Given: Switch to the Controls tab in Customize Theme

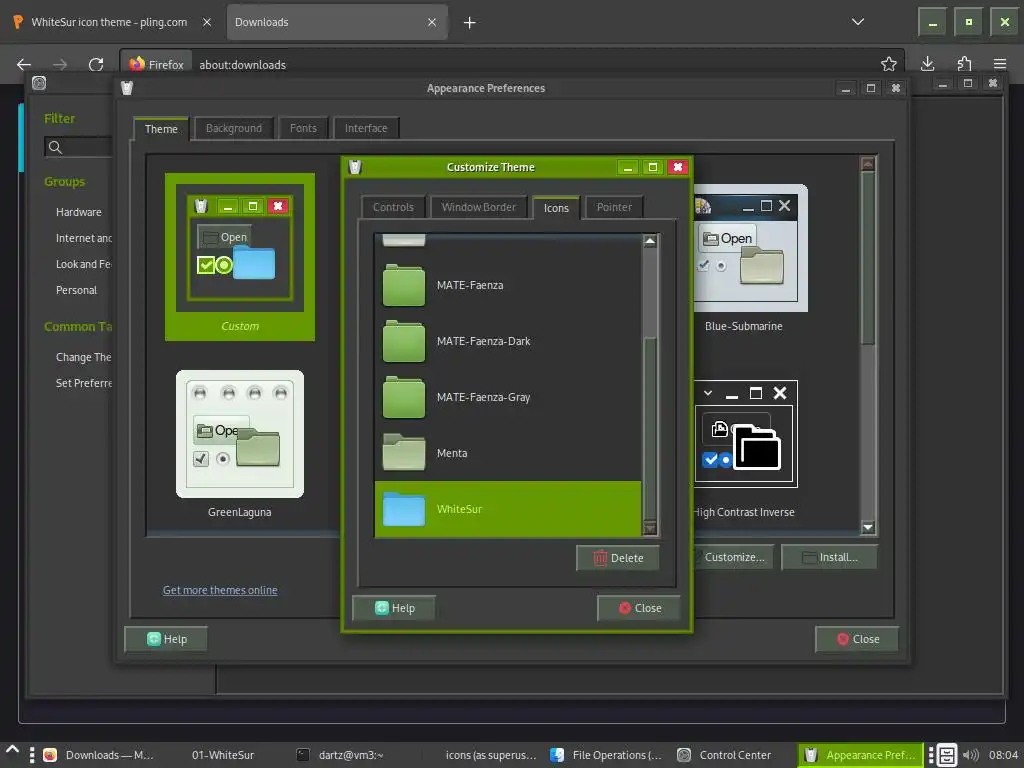Looking at the screenshot, I should 393,207.
